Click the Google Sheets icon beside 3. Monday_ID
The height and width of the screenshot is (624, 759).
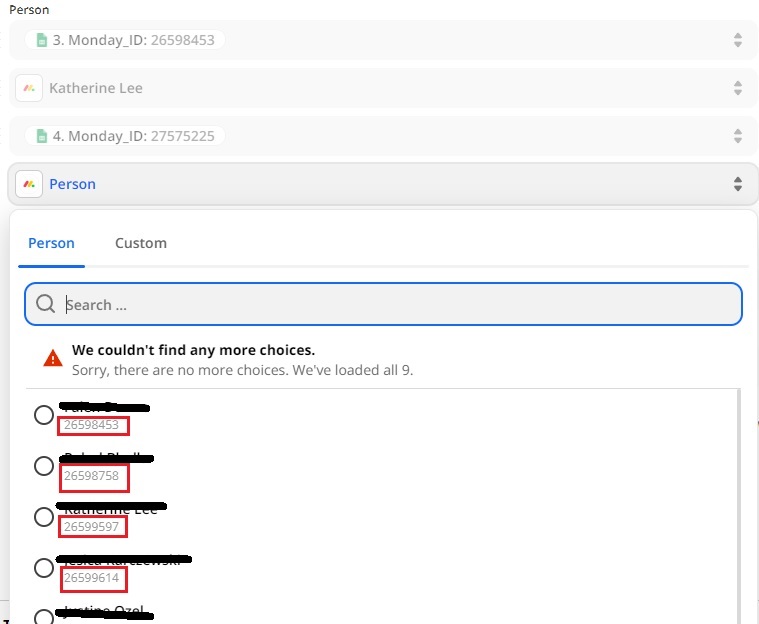(42, 40)
